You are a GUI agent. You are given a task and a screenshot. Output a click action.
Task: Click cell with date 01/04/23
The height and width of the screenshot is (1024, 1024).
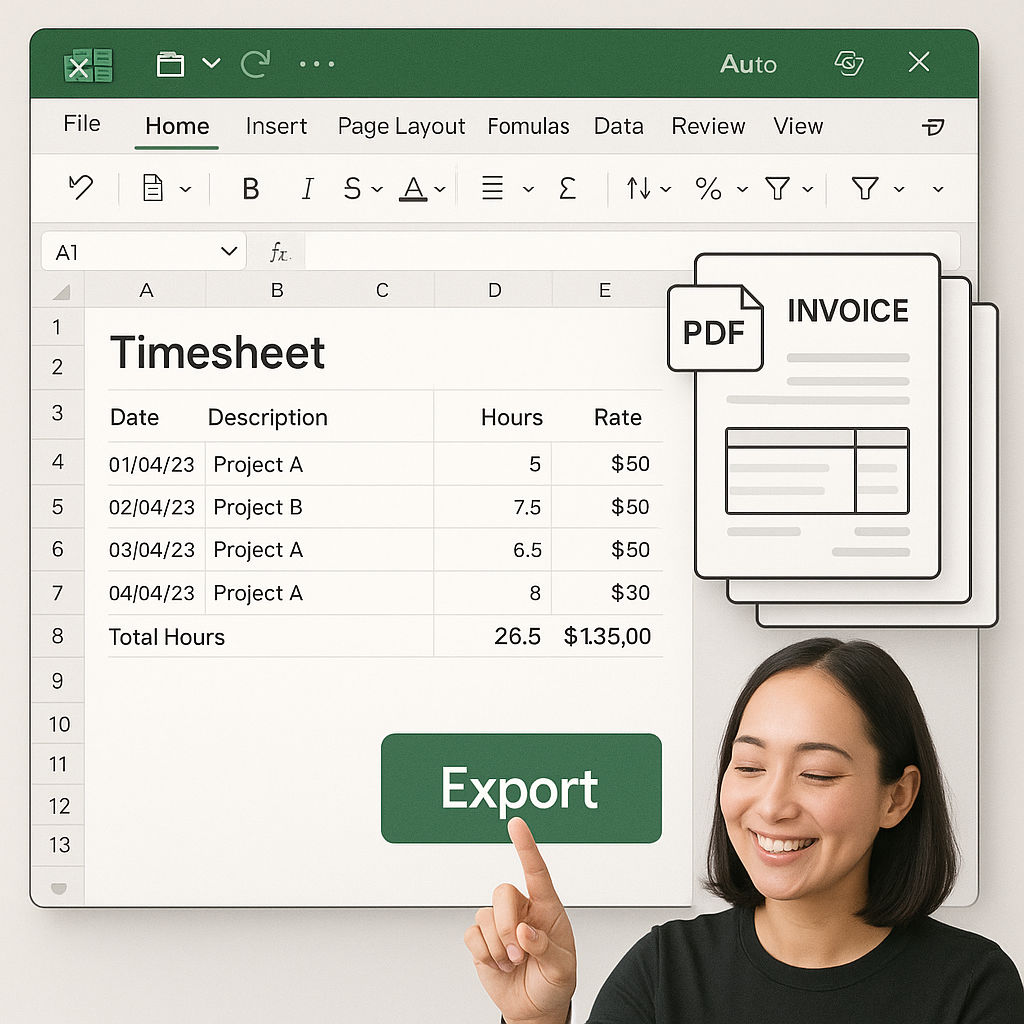pos(152,464)
